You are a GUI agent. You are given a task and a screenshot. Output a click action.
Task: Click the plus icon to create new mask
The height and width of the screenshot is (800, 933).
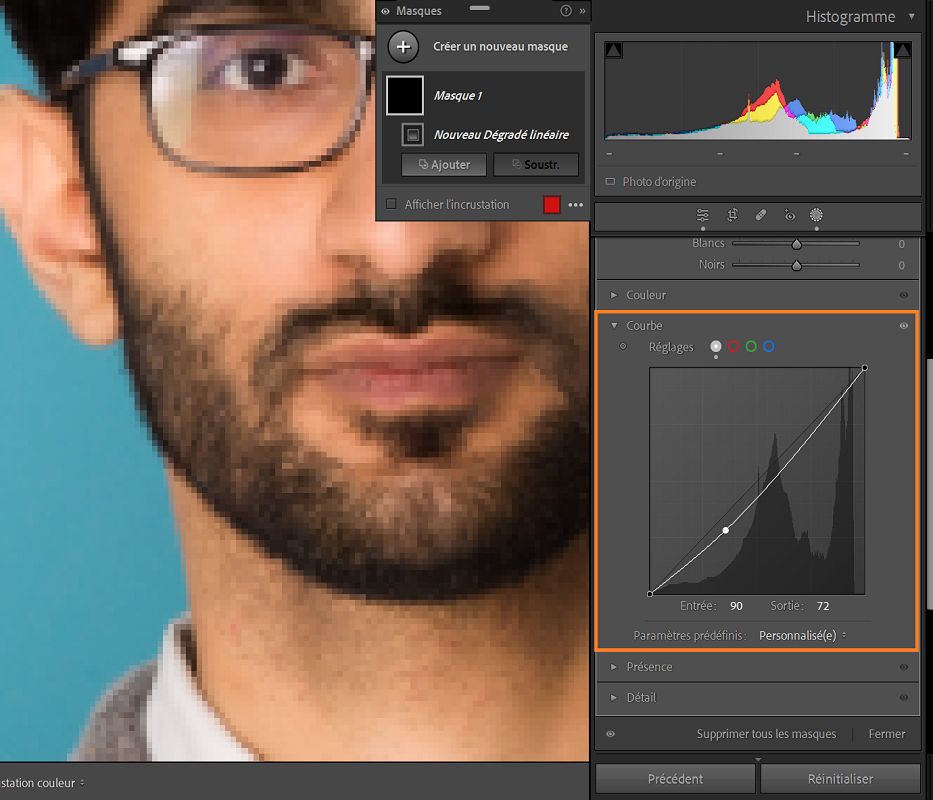[403, 46]
